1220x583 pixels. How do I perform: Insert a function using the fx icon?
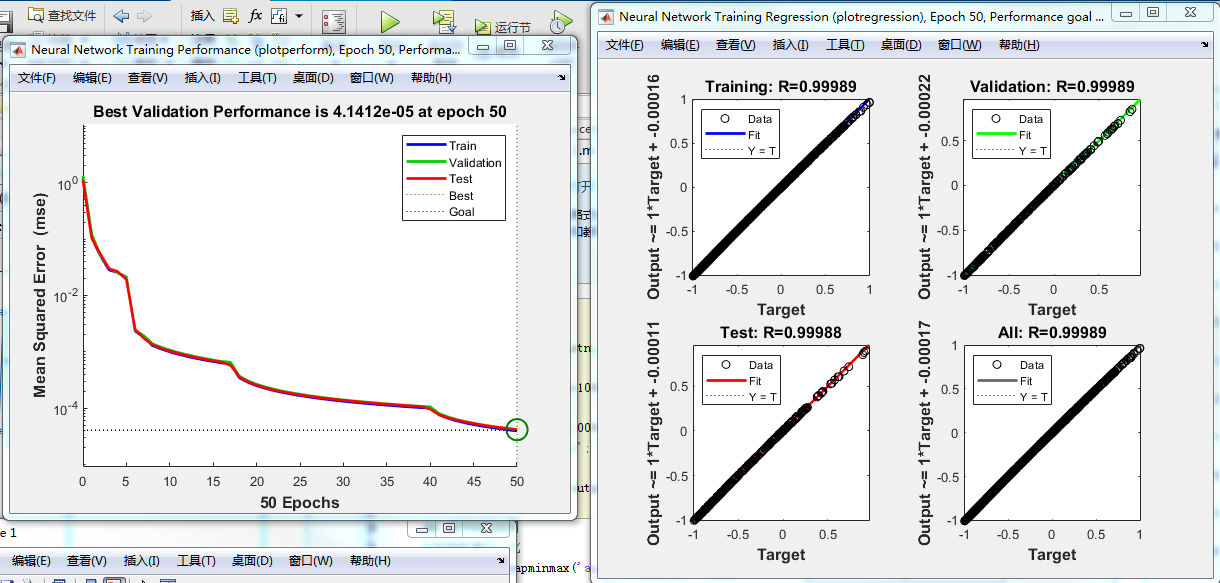pyautogui.click(x=254, y=15)
